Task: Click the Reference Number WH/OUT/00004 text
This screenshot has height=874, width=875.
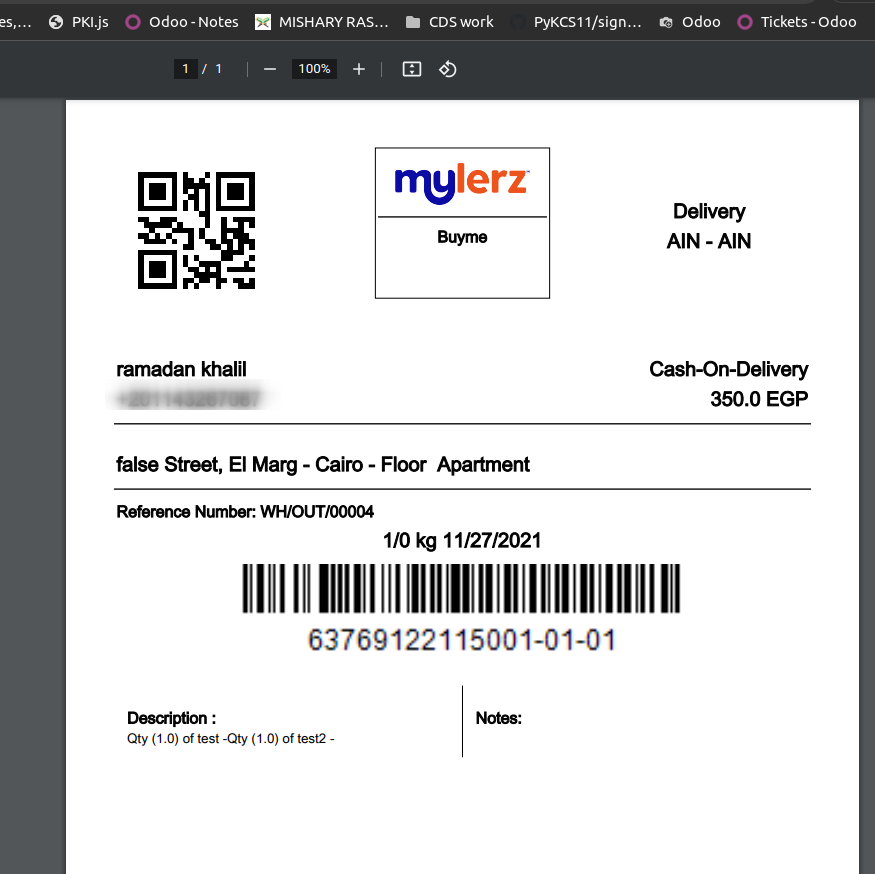Action: (x=245, y=512)
